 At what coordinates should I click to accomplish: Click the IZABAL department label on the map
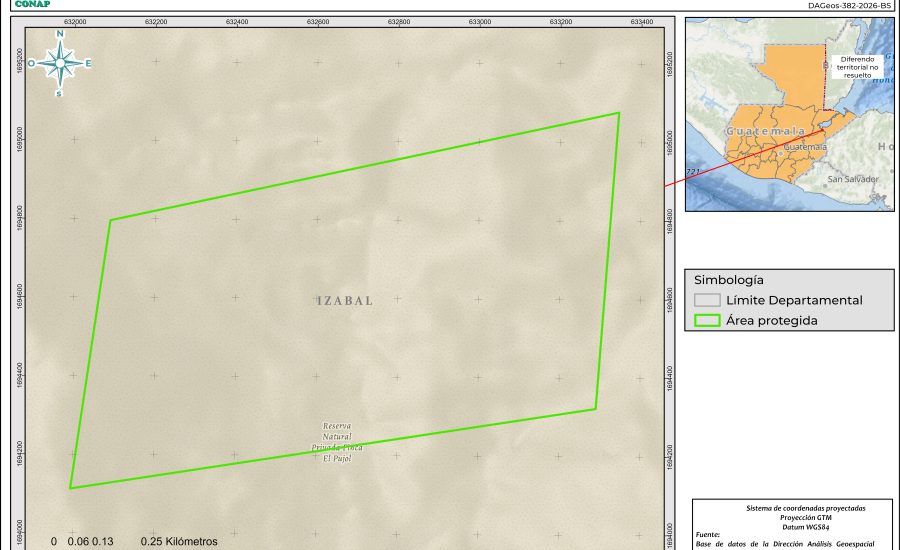point(342,301)
